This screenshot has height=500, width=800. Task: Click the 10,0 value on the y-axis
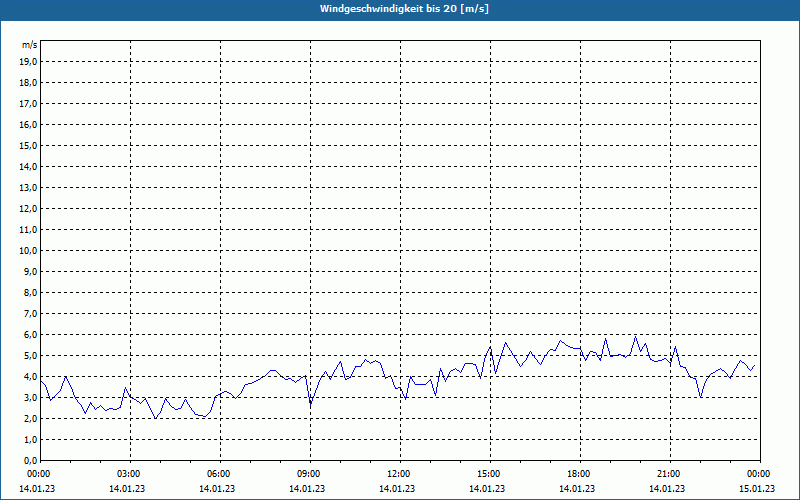29,250
